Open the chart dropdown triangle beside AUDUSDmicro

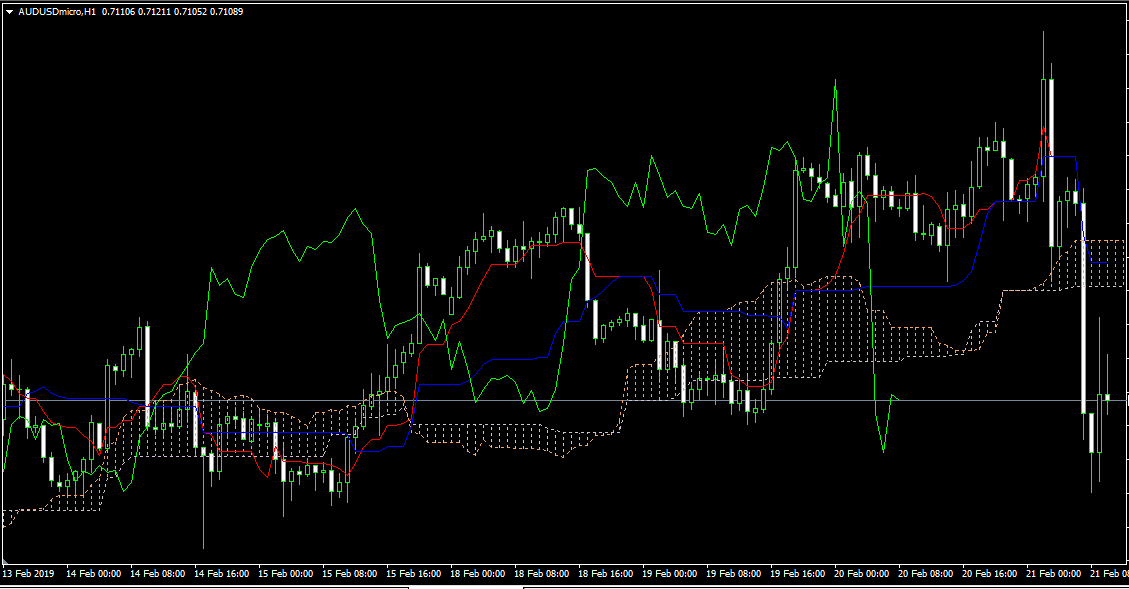pyautogui.click(x=10, y=12)
